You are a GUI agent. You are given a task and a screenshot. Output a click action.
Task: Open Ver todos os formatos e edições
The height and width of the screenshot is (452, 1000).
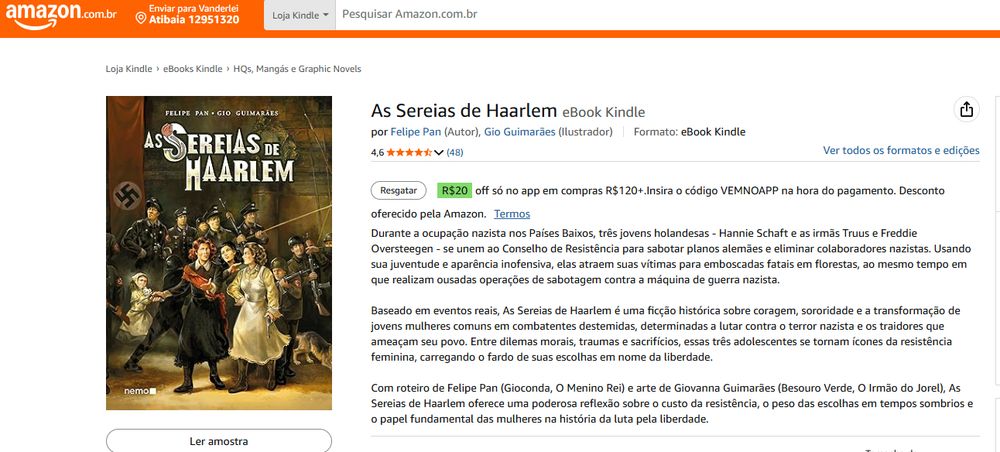[x=901, y=150]
